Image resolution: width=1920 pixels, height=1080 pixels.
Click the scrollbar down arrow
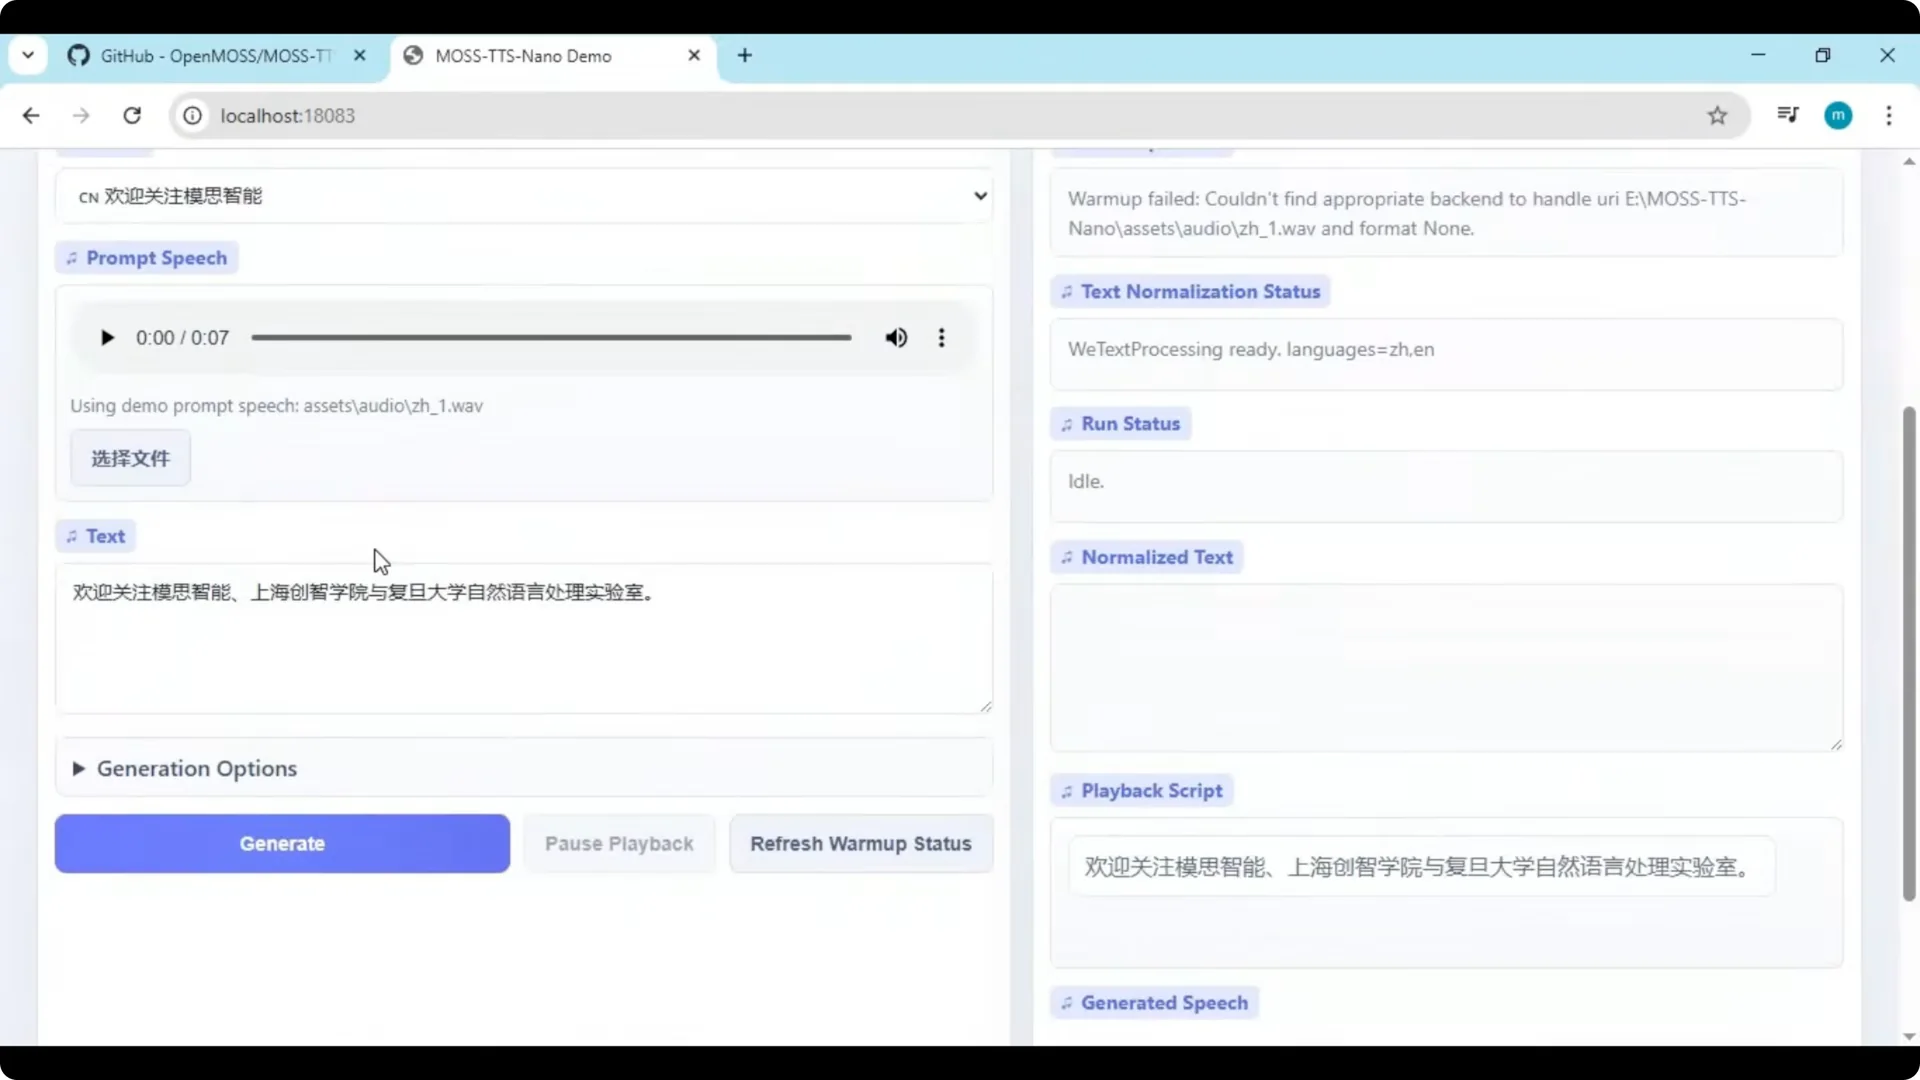pos(1909,1037)
